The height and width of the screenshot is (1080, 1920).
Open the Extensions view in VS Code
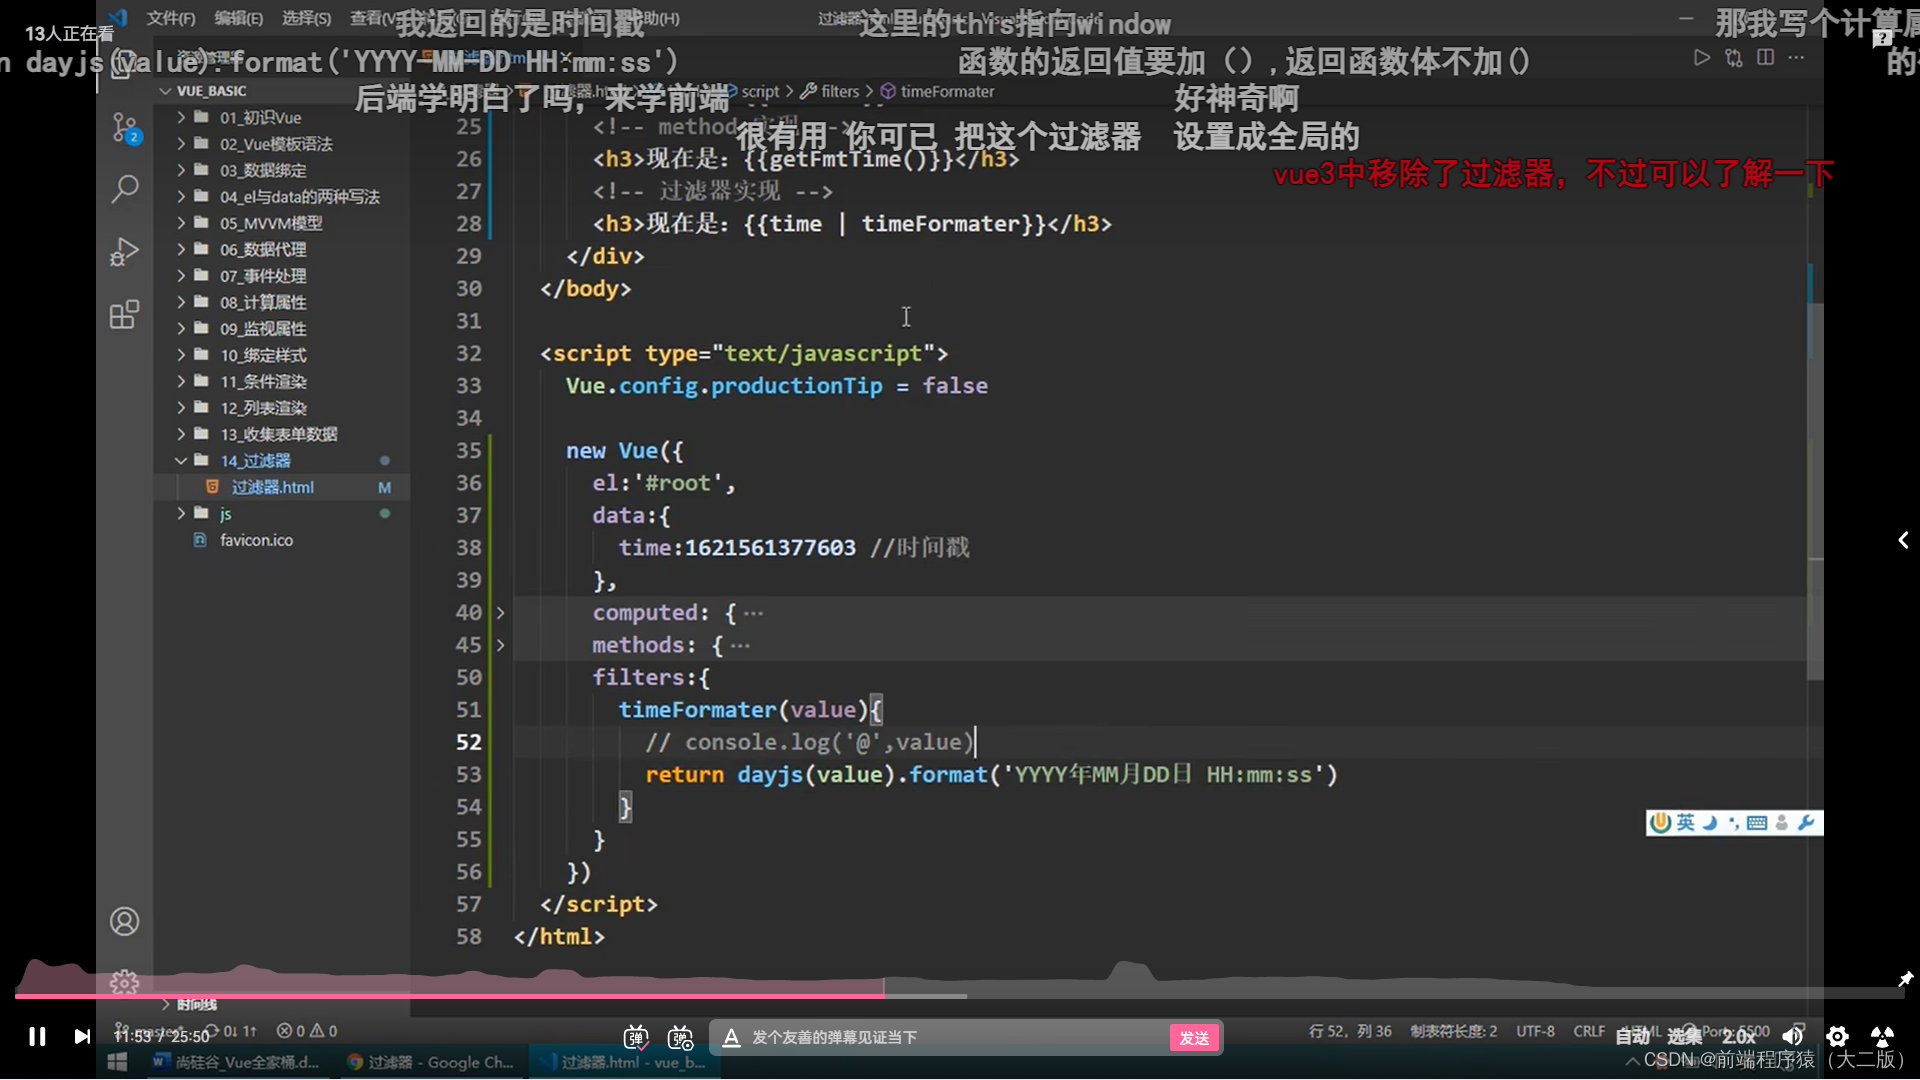pos(125,314)
